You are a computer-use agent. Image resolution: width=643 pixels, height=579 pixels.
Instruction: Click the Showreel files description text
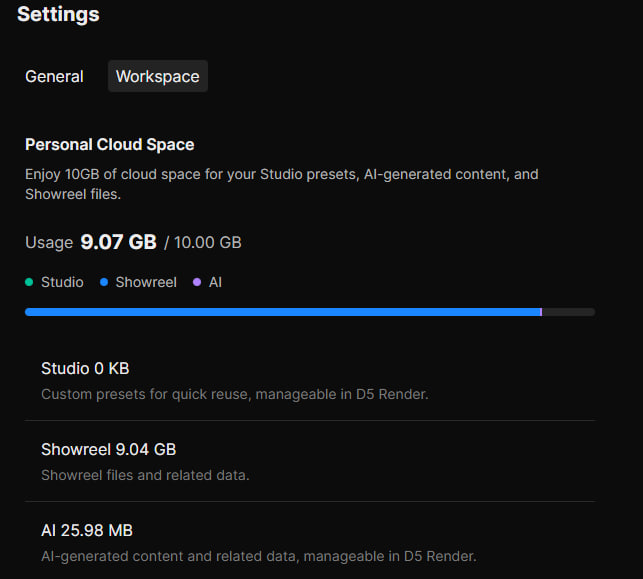(x=145, y=475)
